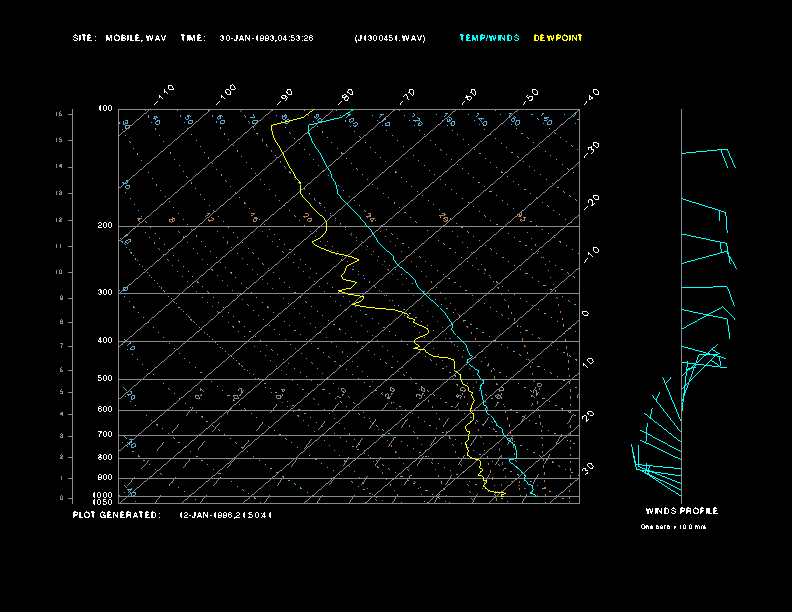
Task: Click the '7' altitude tick on the height scale
Action: (x=62, y=346)
